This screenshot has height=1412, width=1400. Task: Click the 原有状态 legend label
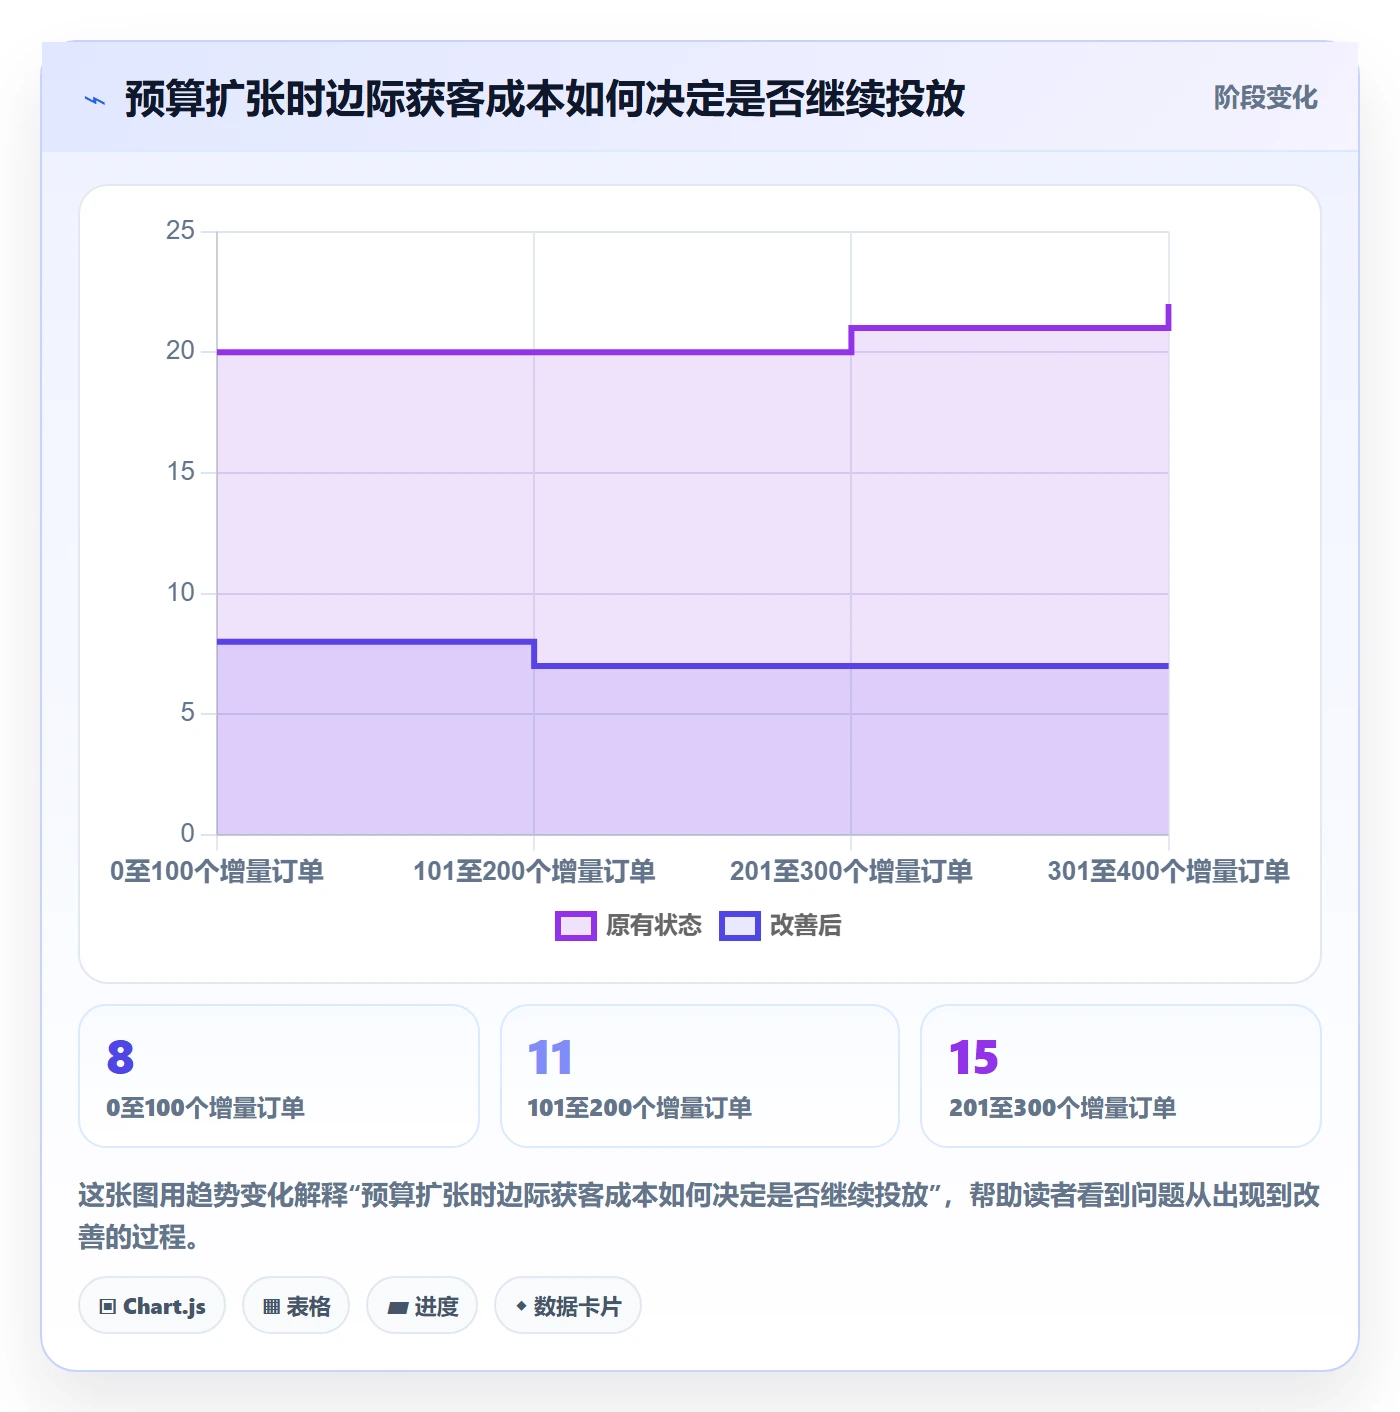coord(654,926)
